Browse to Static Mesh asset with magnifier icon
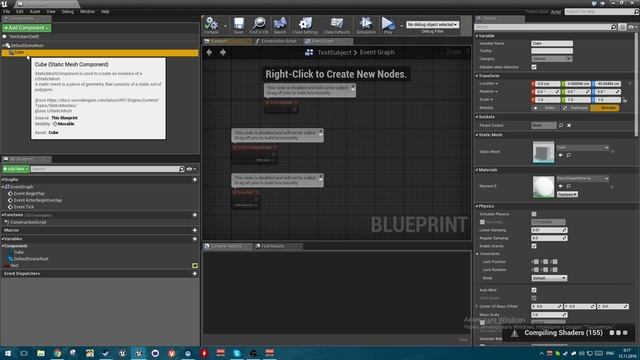Screen dimensions: 640x360 [x=569, y=155]
